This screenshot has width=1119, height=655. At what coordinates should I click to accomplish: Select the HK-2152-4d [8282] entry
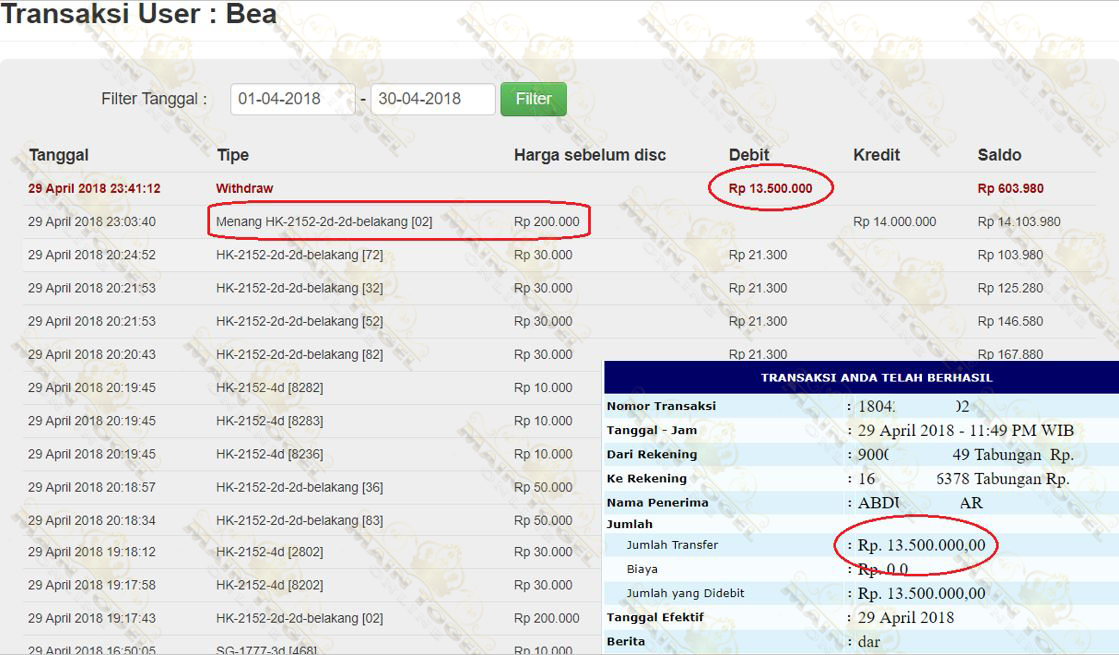pyautogui.click(x=269, y=388)
